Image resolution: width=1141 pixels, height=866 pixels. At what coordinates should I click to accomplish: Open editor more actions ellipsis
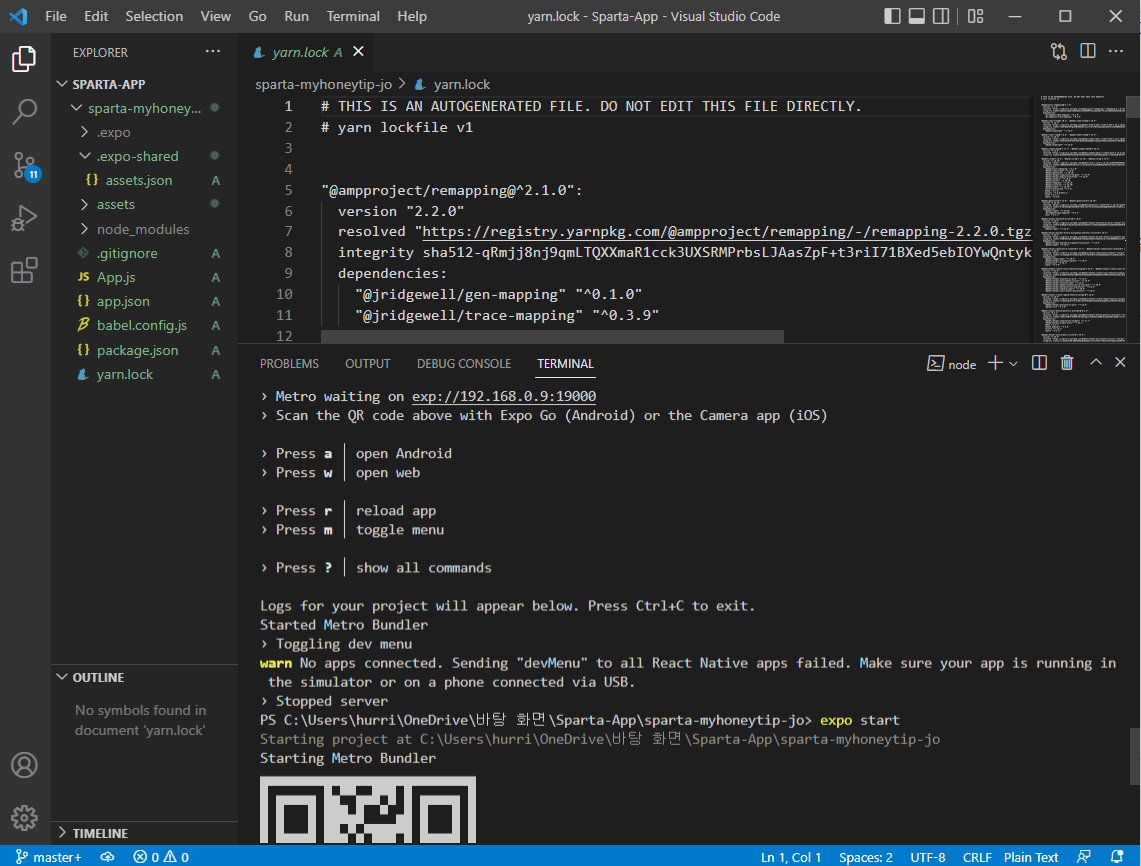pyautogui.click(x=1116, y=52)
